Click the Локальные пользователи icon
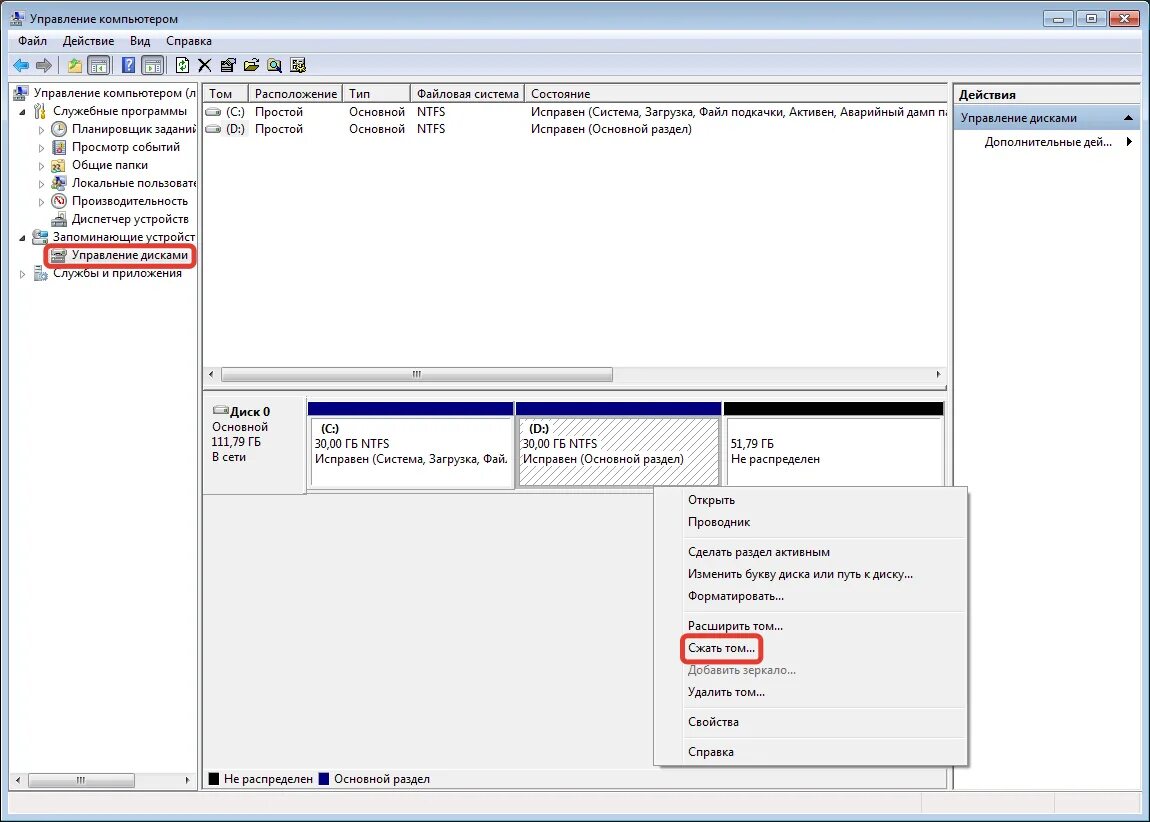This screenshot has height=822, width=1150. pos(59,183)
